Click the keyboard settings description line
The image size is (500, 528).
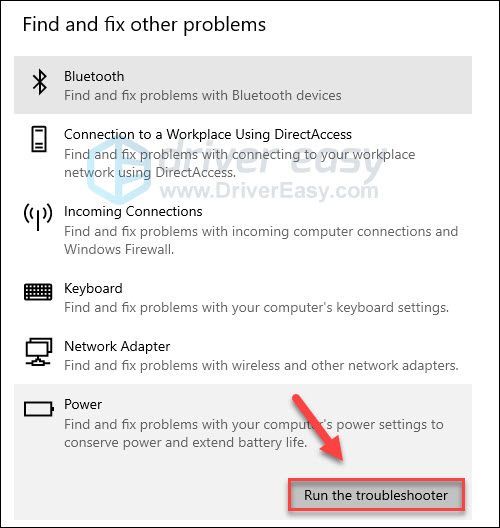[x=256, y=307]
